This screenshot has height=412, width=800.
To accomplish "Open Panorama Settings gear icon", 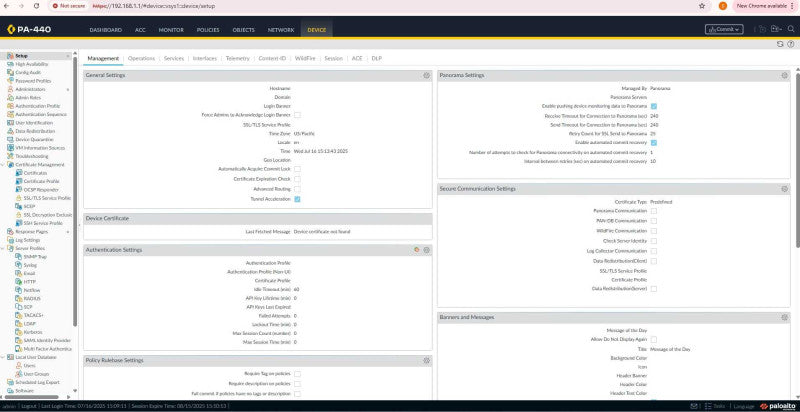I will pos(785,75).
